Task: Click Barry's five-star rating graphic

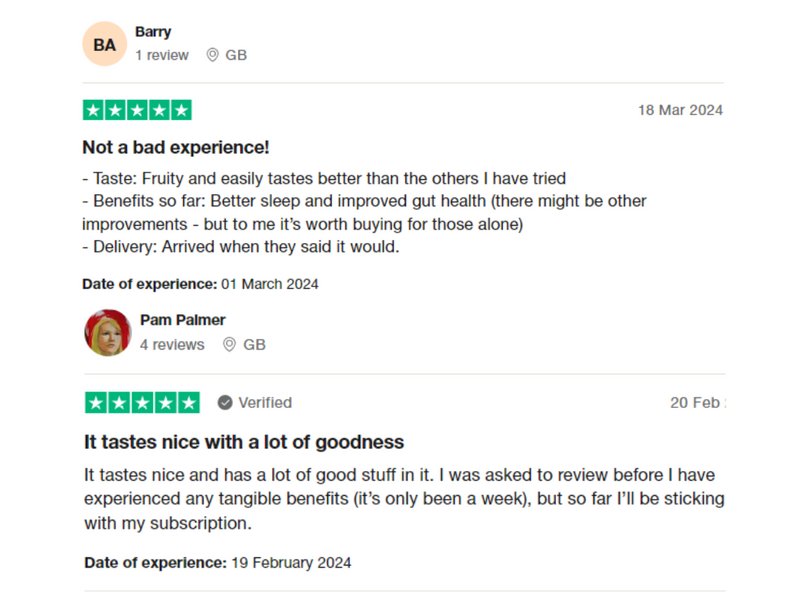Action: coord(137,110)
